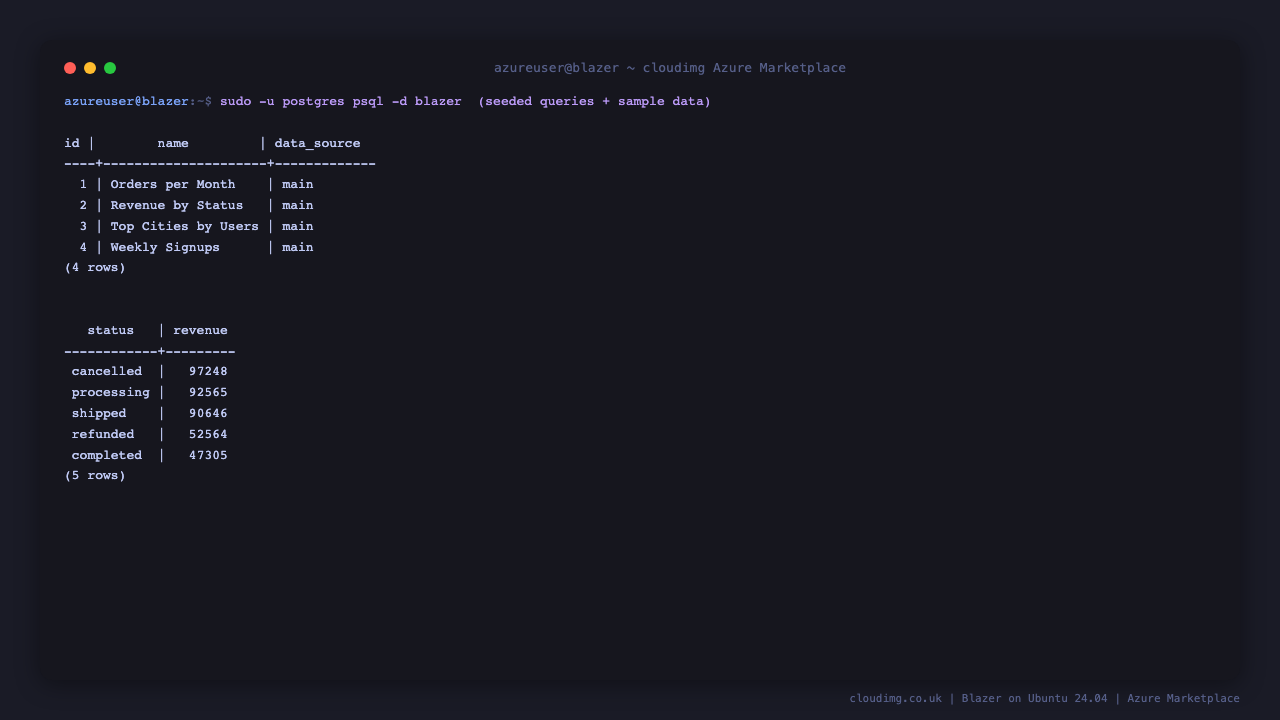Click the 'id' column header
The image size is (1280, 720).
pos(72,143)
